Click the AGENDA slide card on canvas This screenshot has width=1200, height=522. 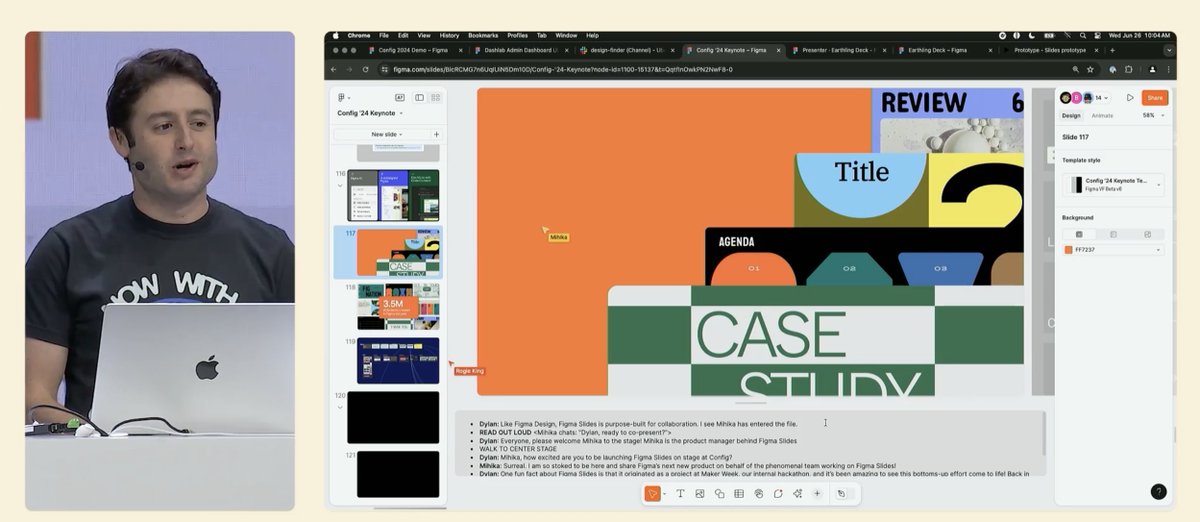[x=864, y=256]
